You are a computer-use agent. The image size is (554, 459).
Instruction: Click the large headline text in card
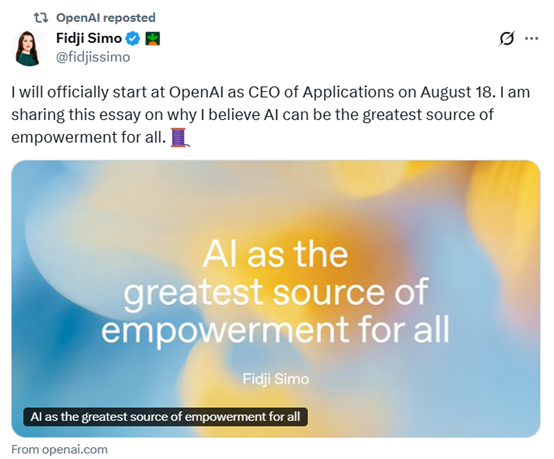[276, 292]
